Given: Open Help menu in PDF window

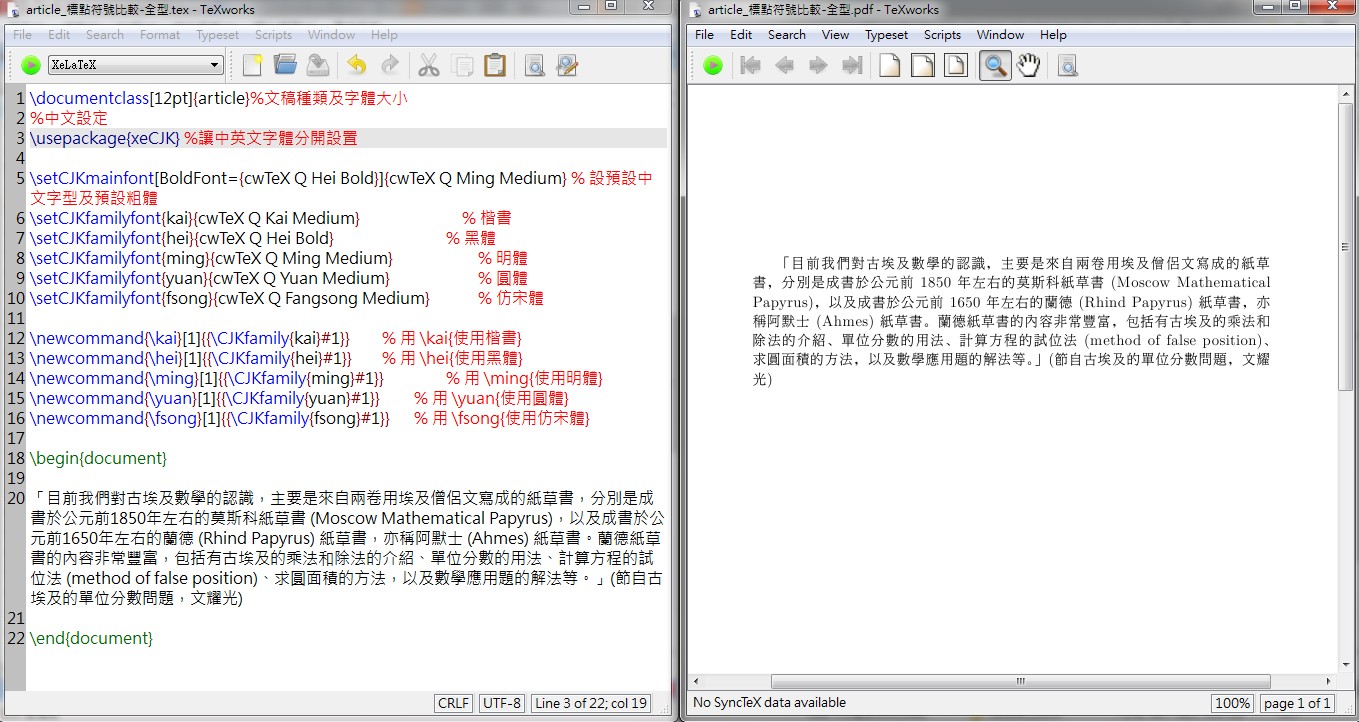Looking at the screenshot, I should tap(1053, 34).
